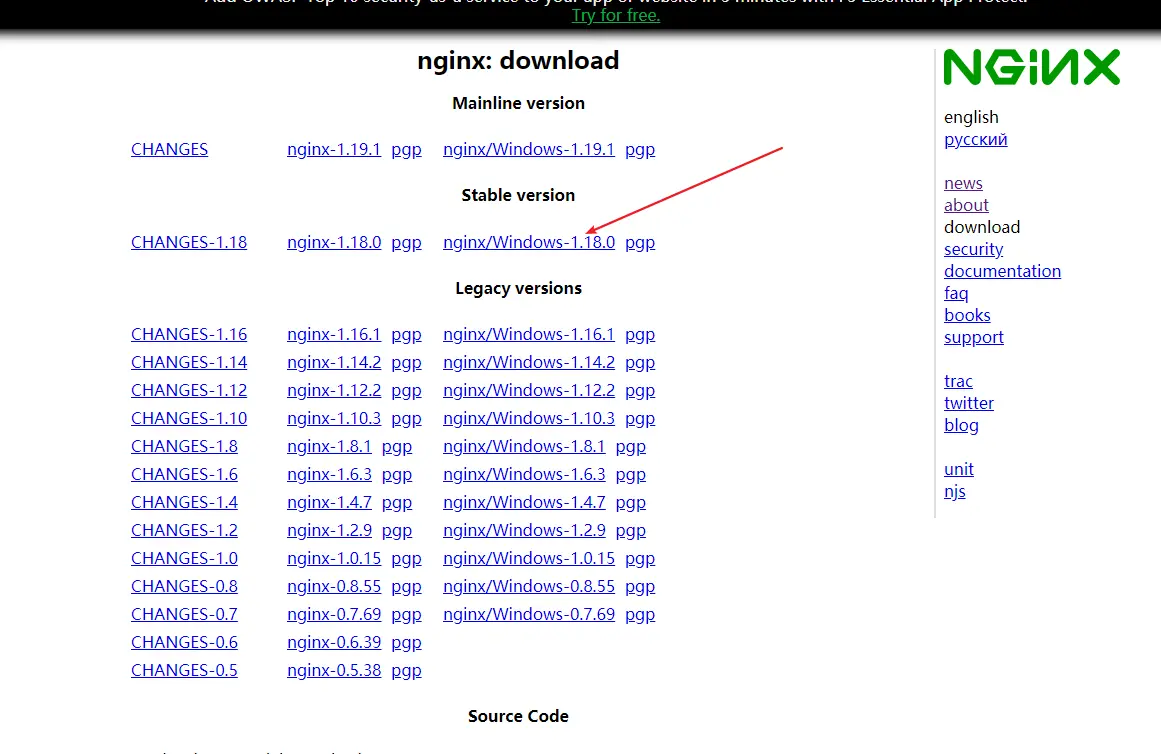
Task: Download nginx/Windows-0.8.55
Action: 529,587
